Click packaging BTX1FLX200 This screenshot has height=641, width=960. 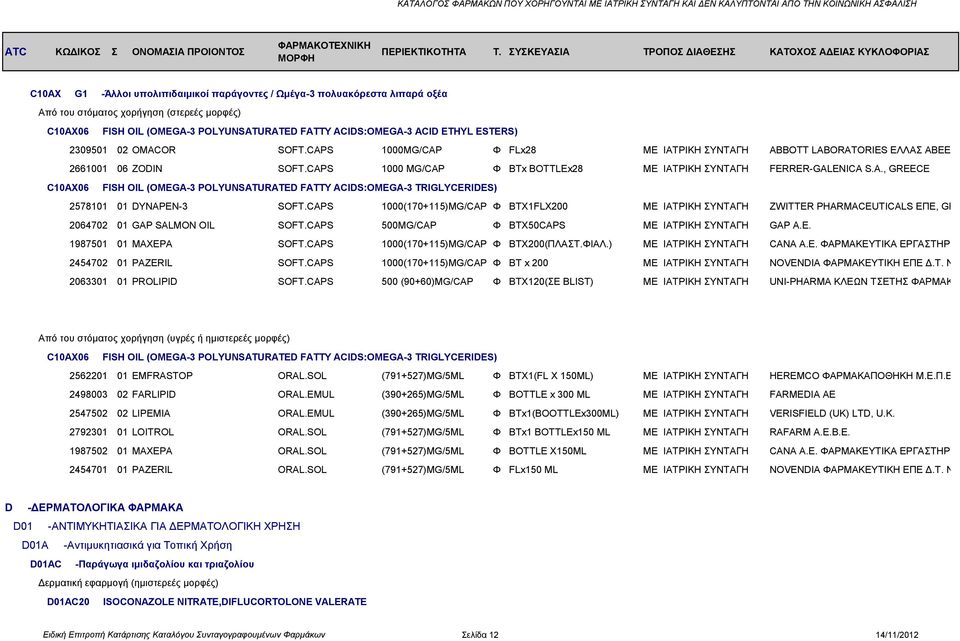[x=538, y=206]
